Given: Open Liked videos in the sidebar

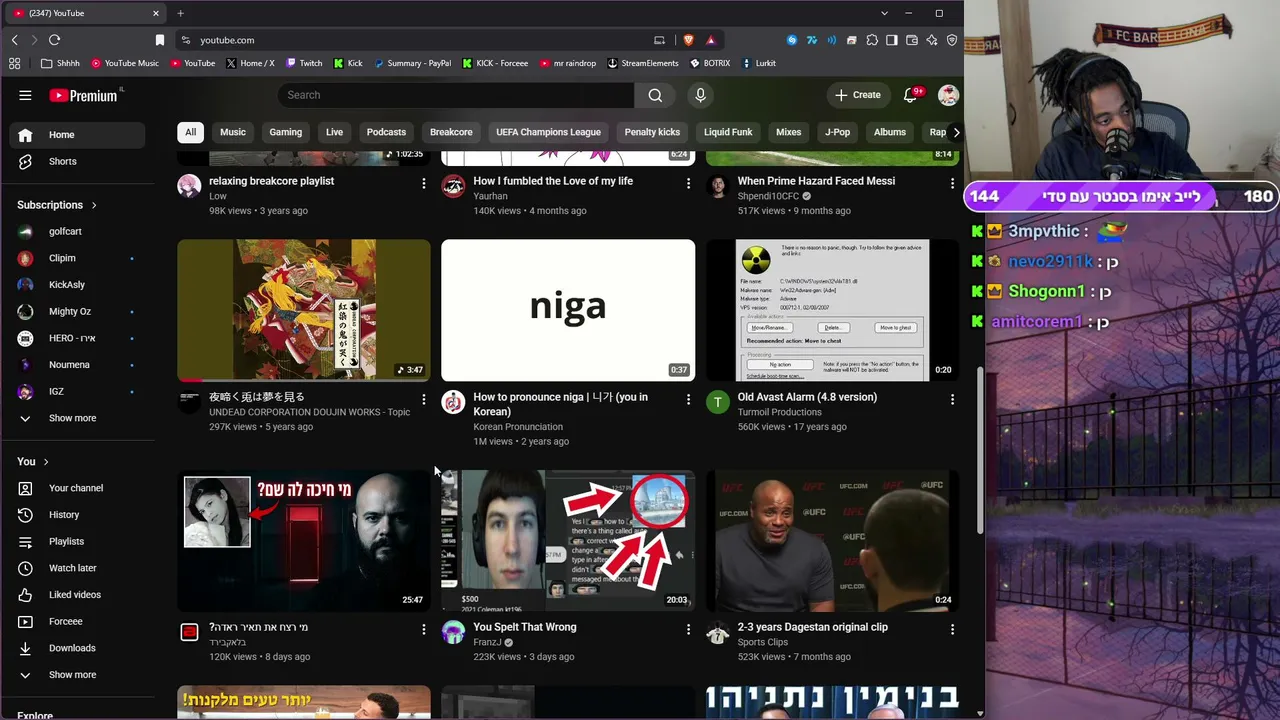Looking at the screenshot, I should point(78,595).
